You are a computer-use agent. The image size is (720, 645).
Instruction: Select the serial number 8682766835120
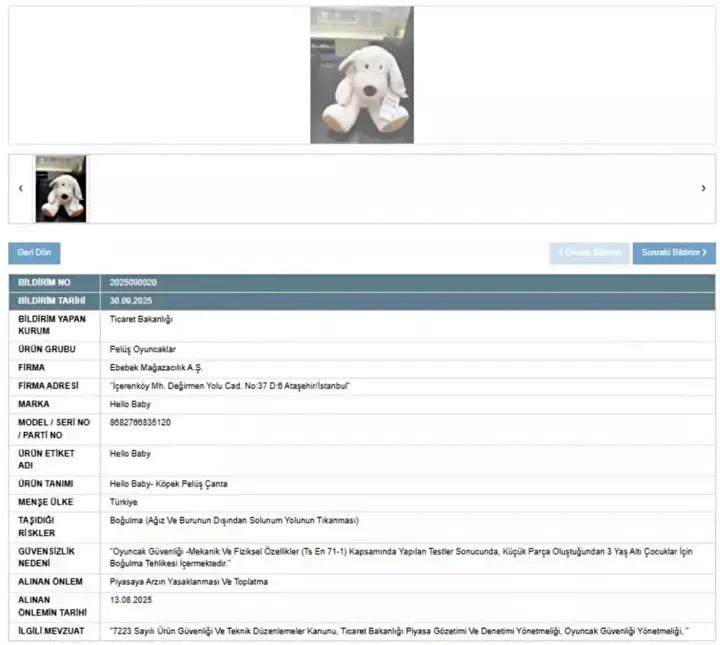click(140, 422)
